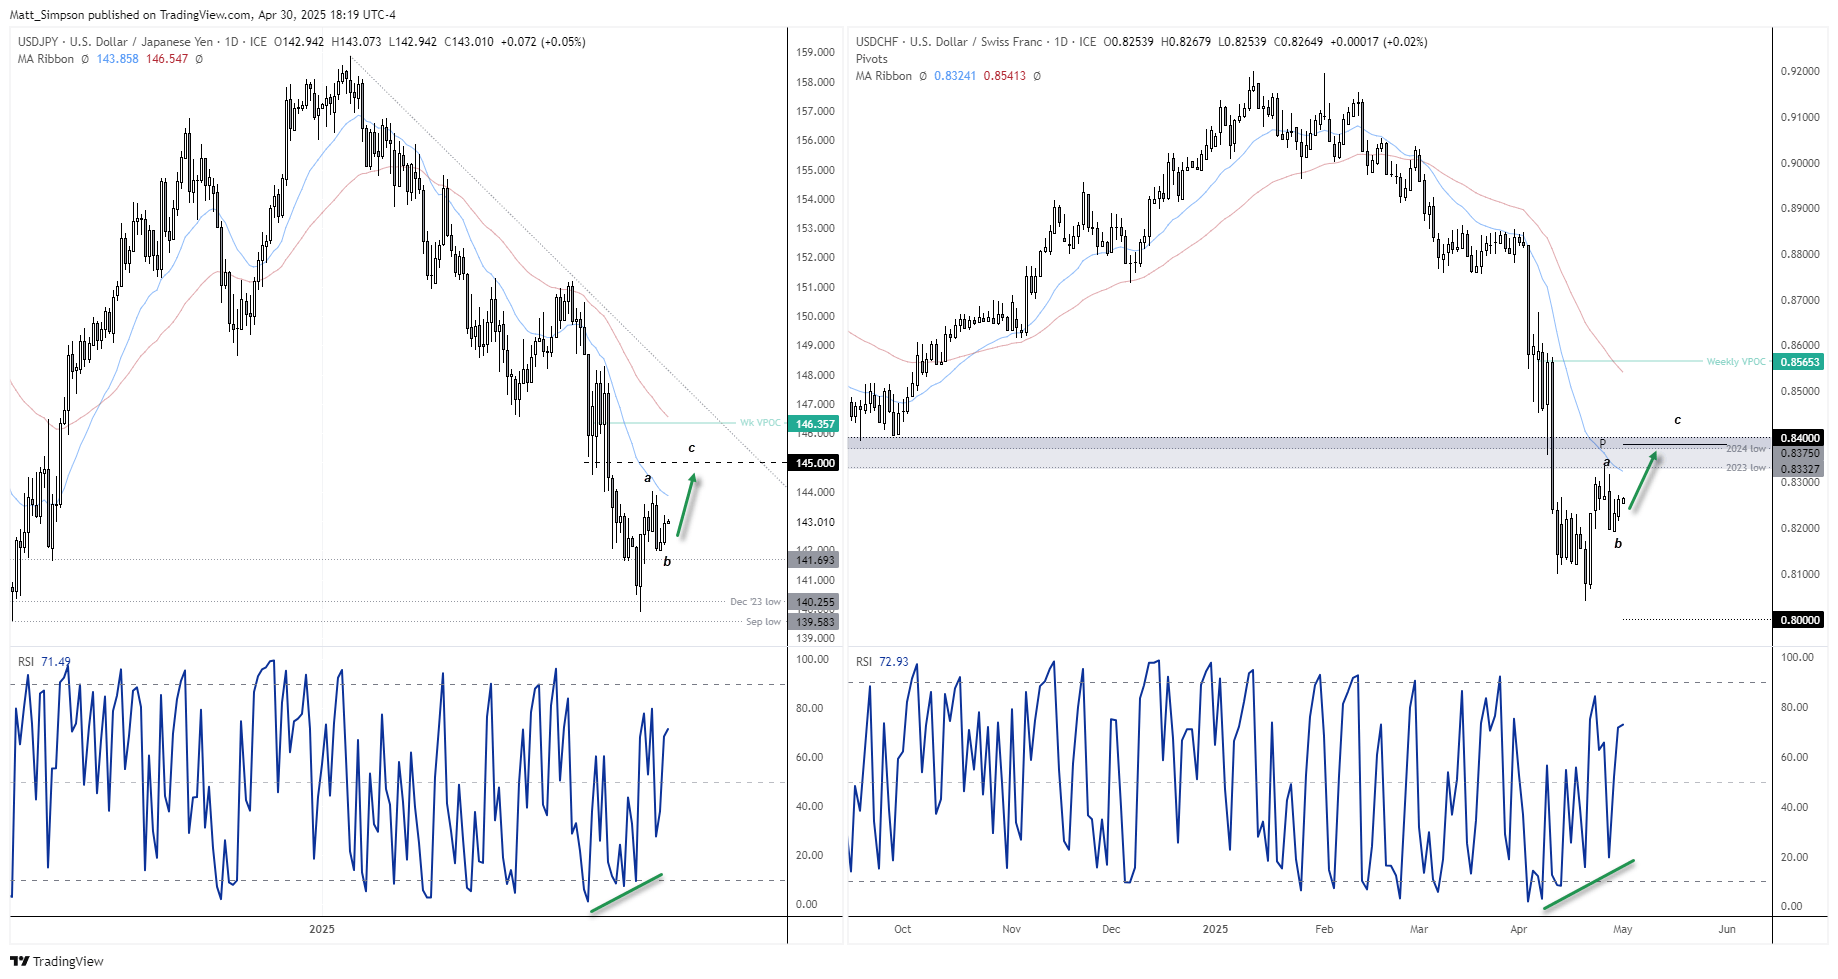Click the green arrow on the USDCHF chart

tap(1642, 481)
